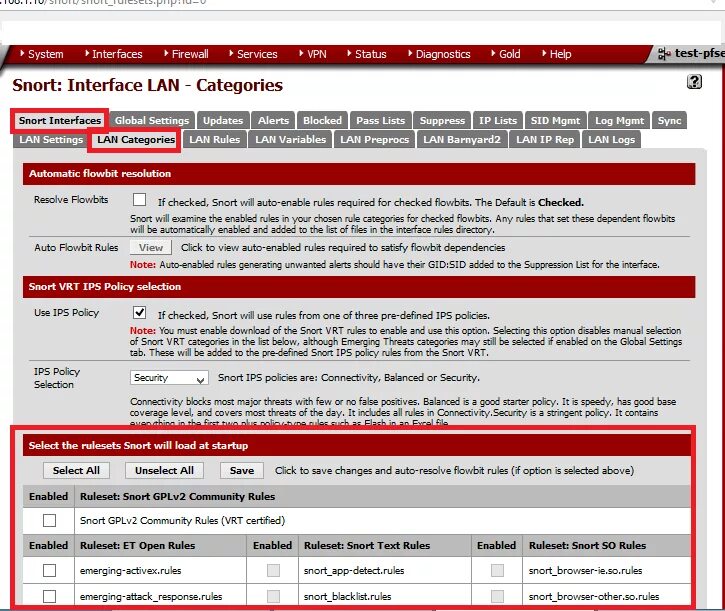Switch to the Suppress tab

[442, 121]
